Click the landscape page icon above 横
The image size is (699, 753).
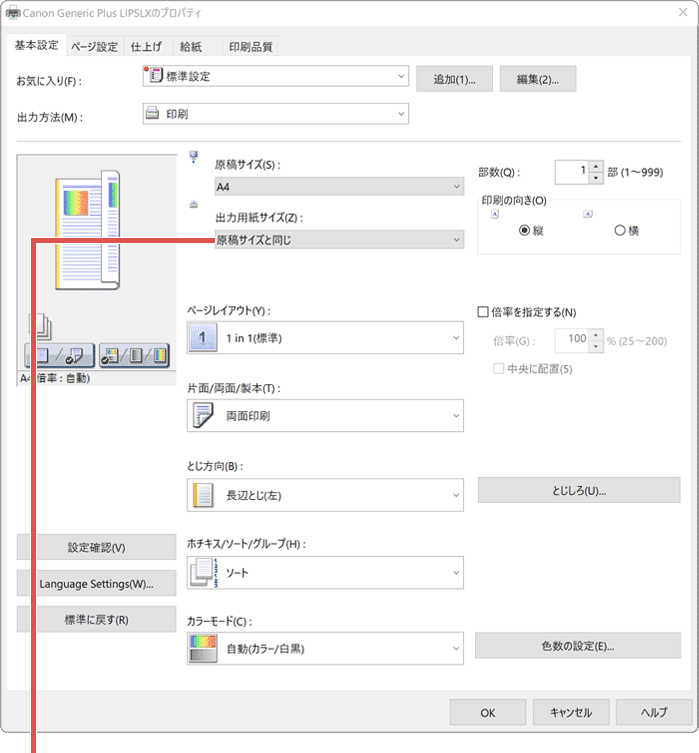588,214
